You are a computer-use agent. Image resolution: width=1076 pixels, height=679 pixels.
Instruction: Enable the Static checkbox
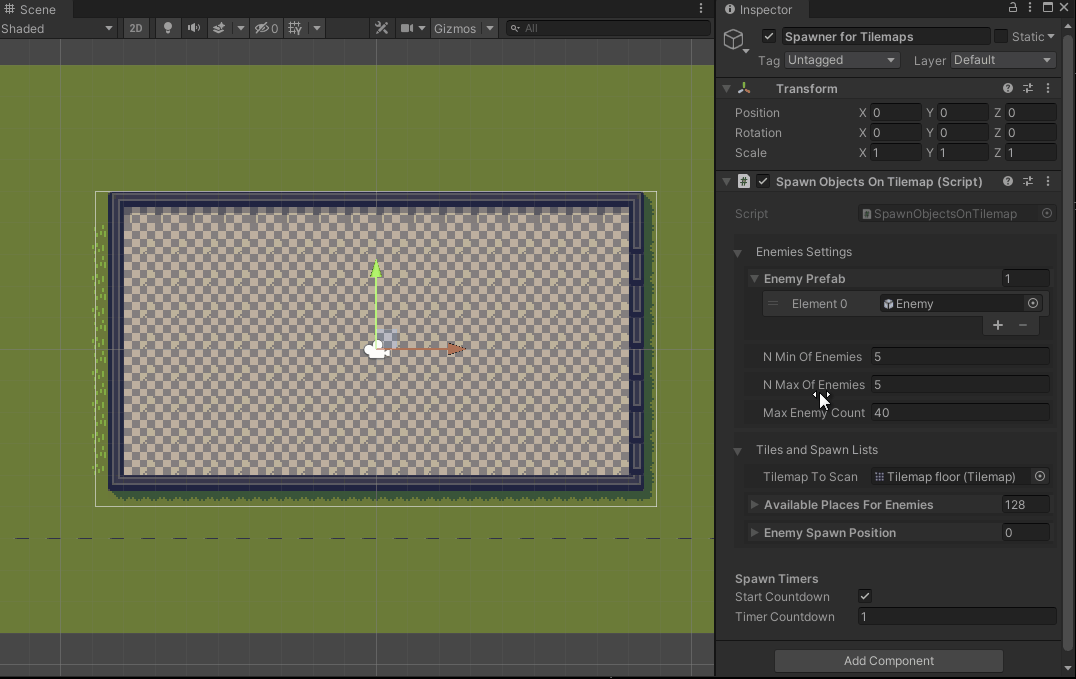coord(1001,36)
